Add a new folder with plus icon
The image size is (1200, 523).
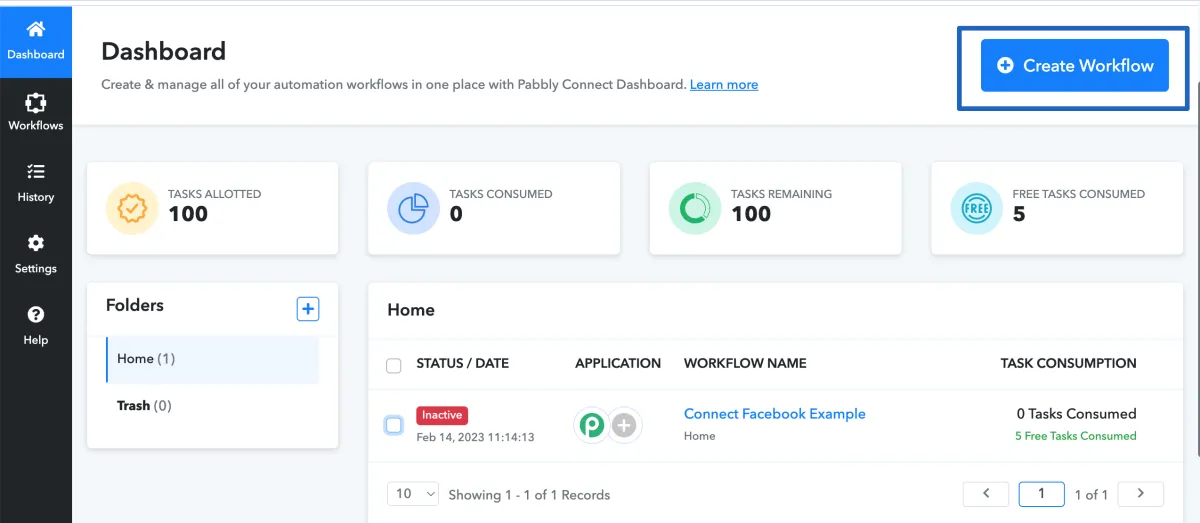pos(308,309)
